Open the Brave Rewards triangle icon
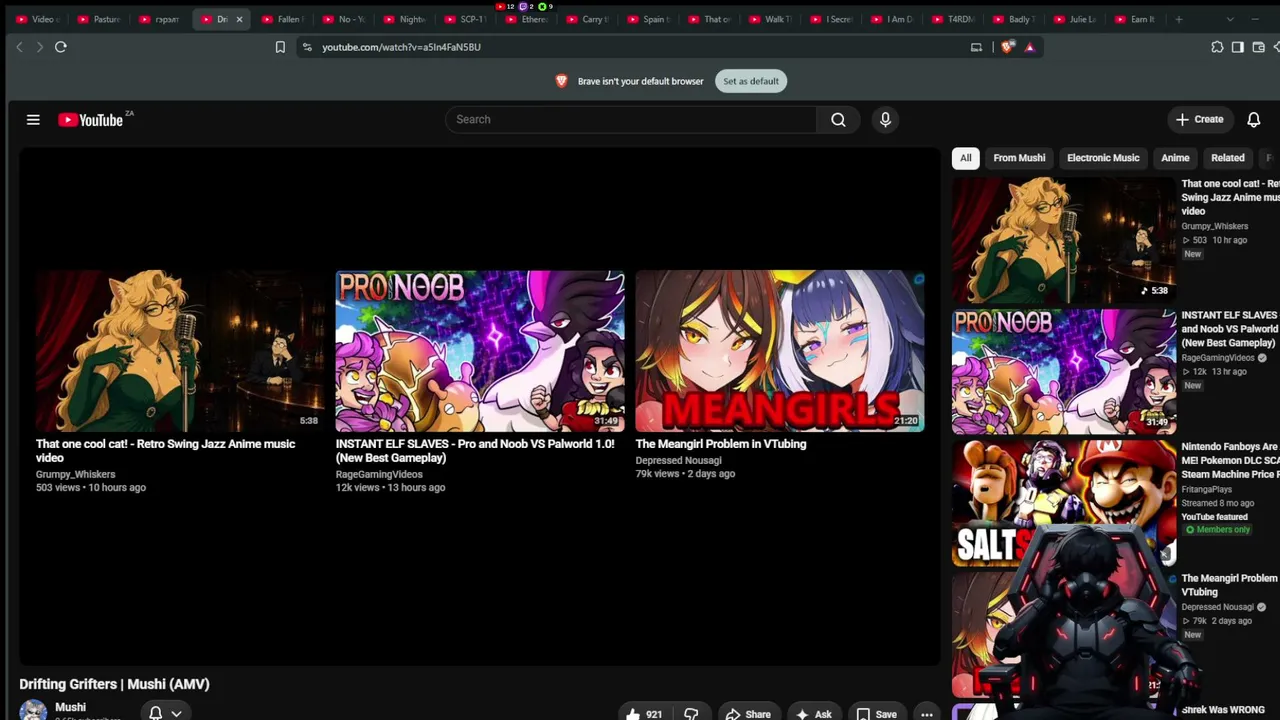Image resolution: width=1280 pixels, height=720 pixels. point(1029,47)
